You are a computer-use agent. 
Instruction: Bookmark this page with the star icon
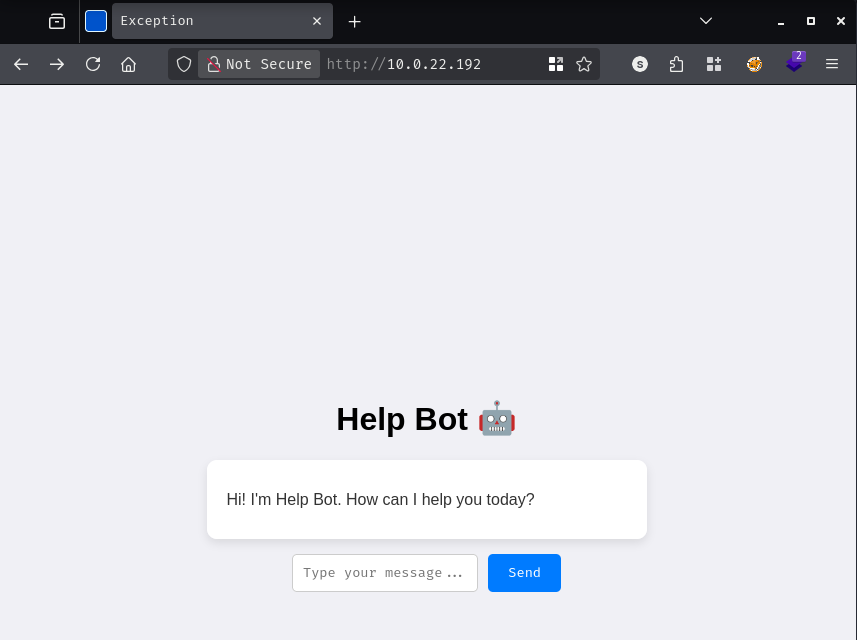pos(584,64)
